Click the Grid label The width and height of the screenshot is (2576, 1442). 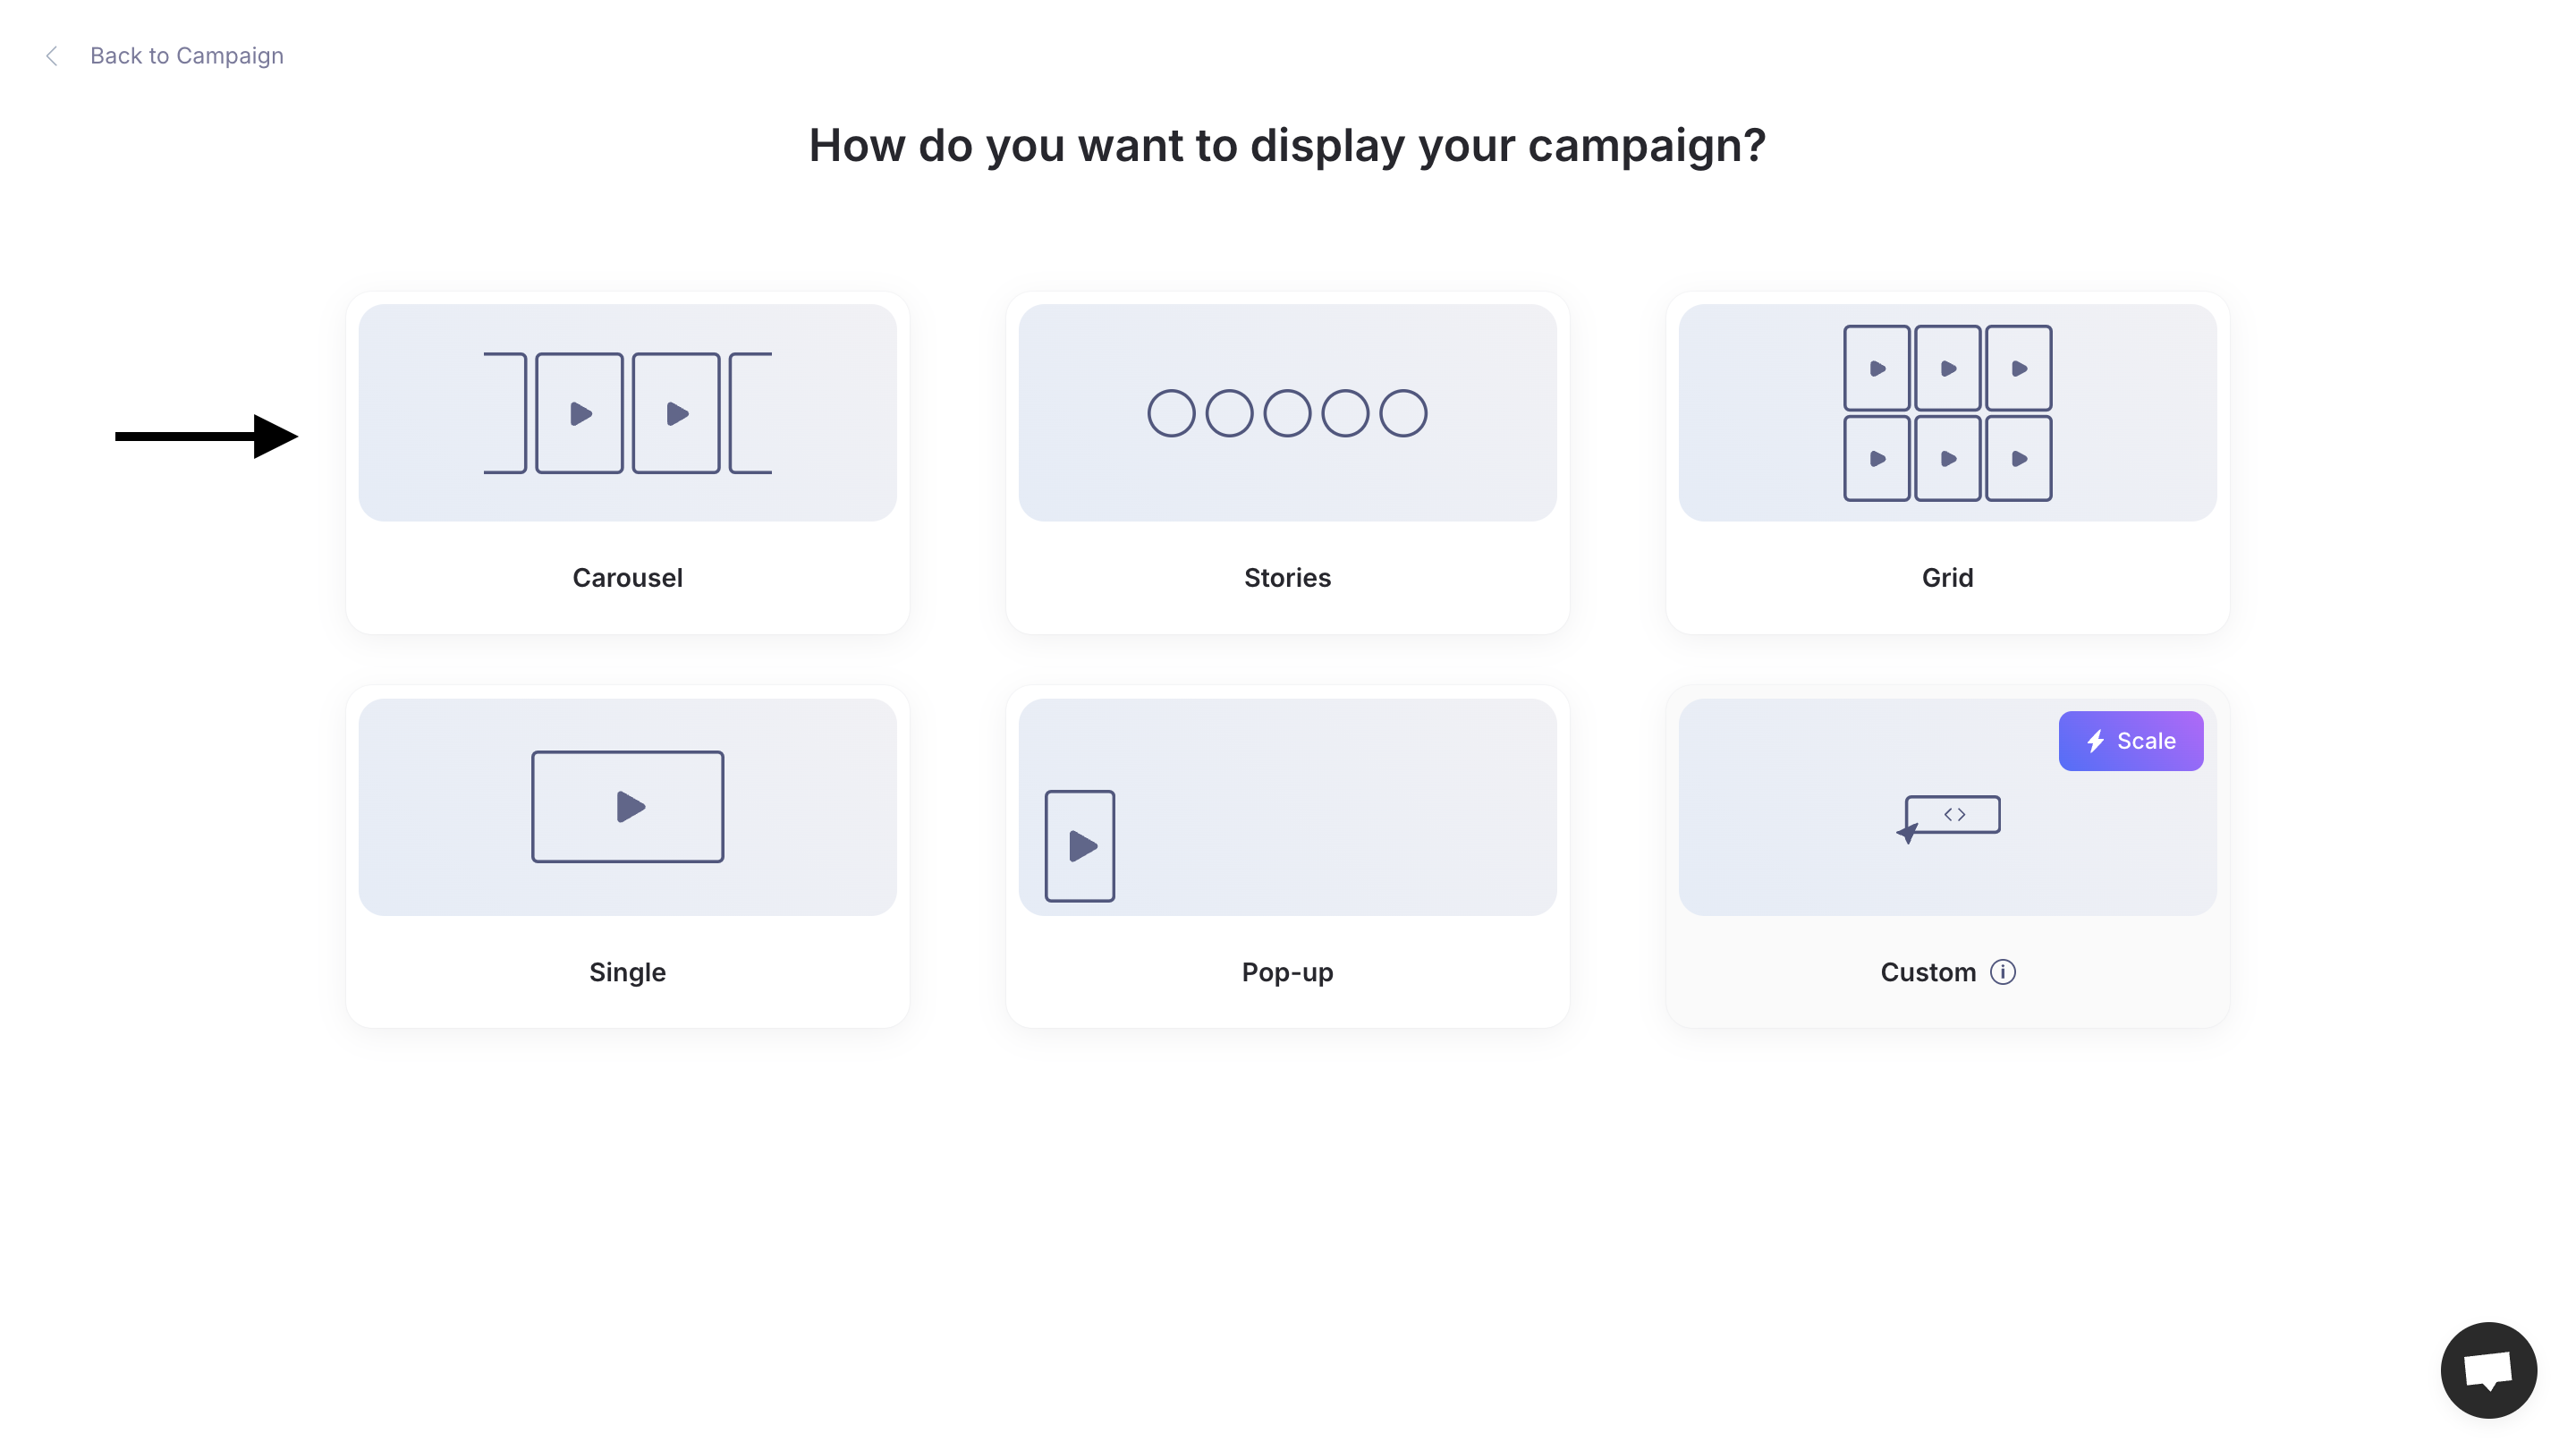click(x=1947, y=578)
